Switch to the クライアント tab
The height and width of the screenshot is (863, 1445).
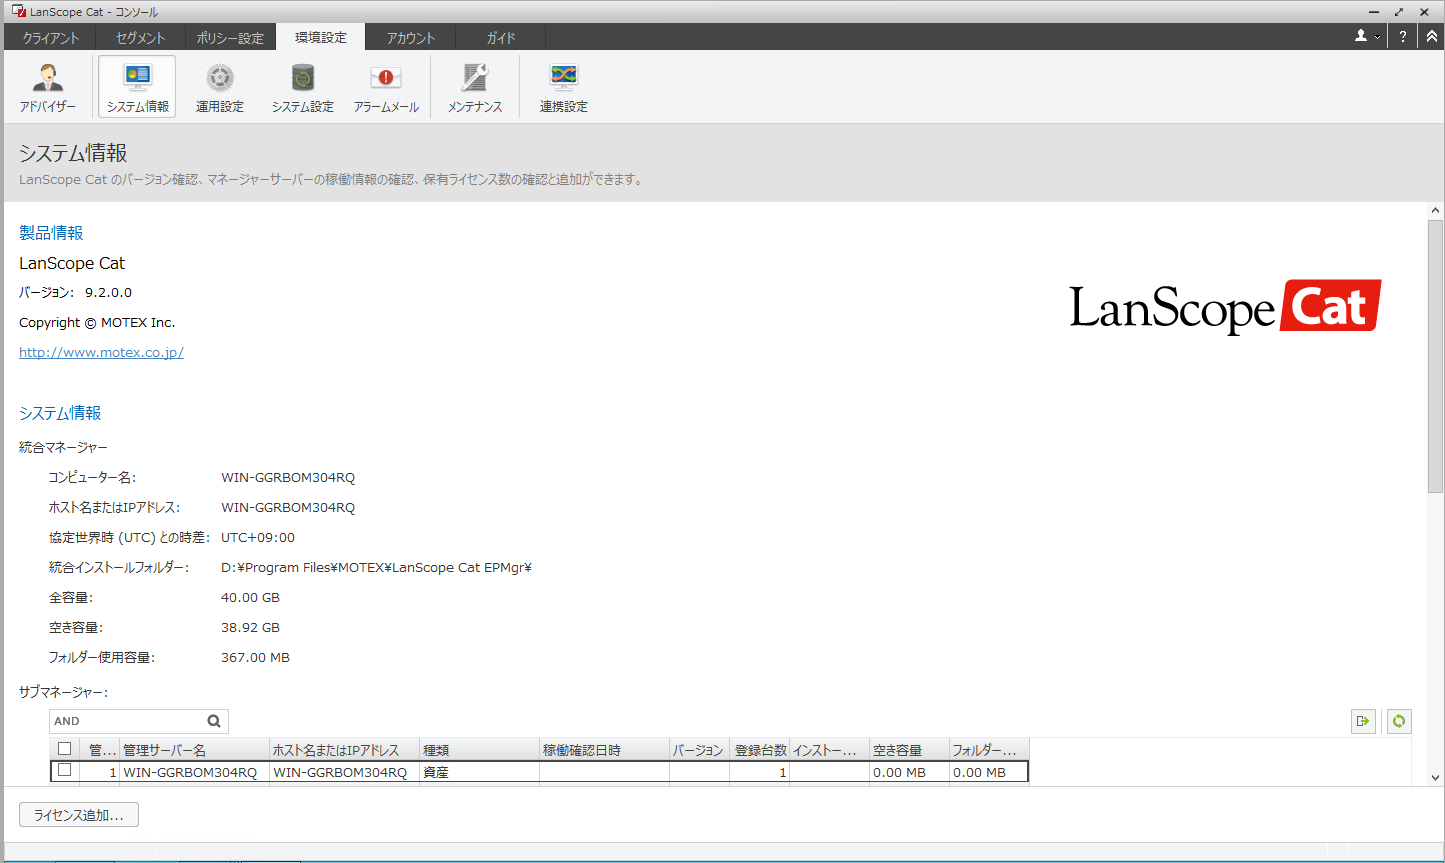pyautogui.click(x=50, y=37)
